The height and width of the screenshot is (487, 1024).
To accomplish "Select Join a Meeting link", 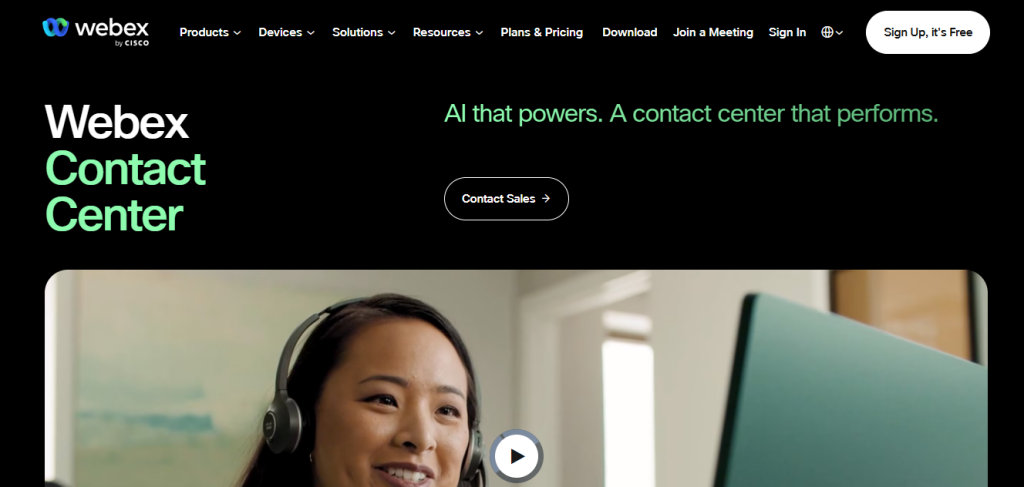I will pos(713,32).
